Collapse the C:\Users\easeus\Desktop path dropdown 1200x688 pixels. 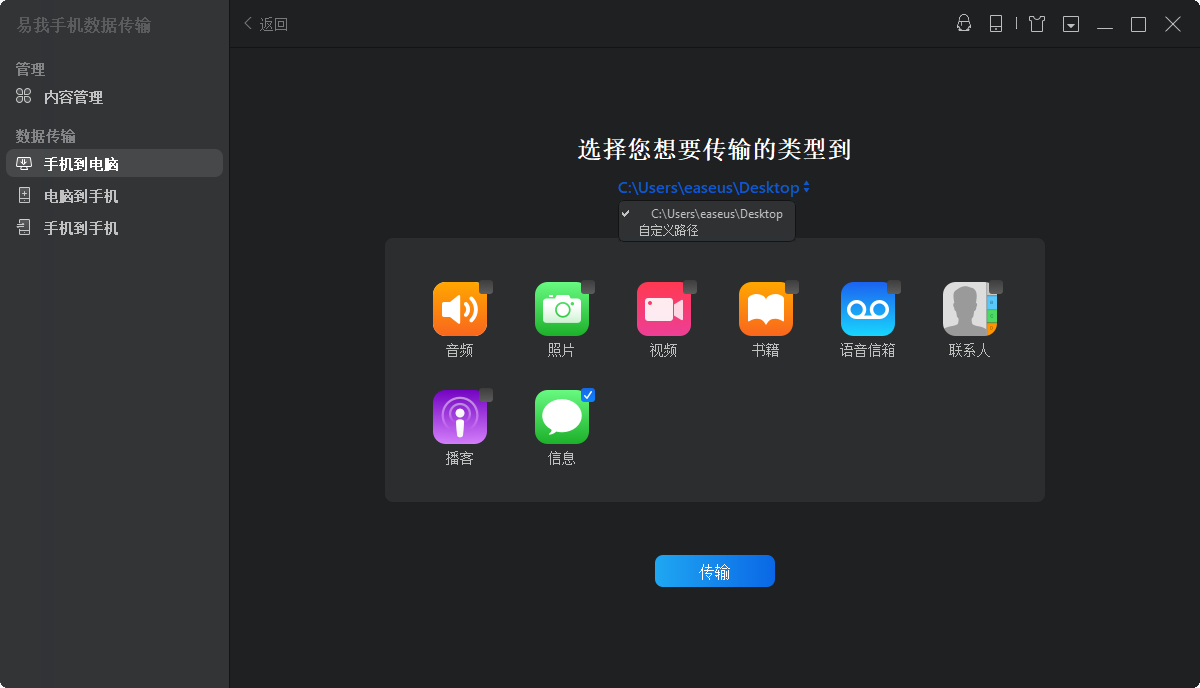(714, 187)
